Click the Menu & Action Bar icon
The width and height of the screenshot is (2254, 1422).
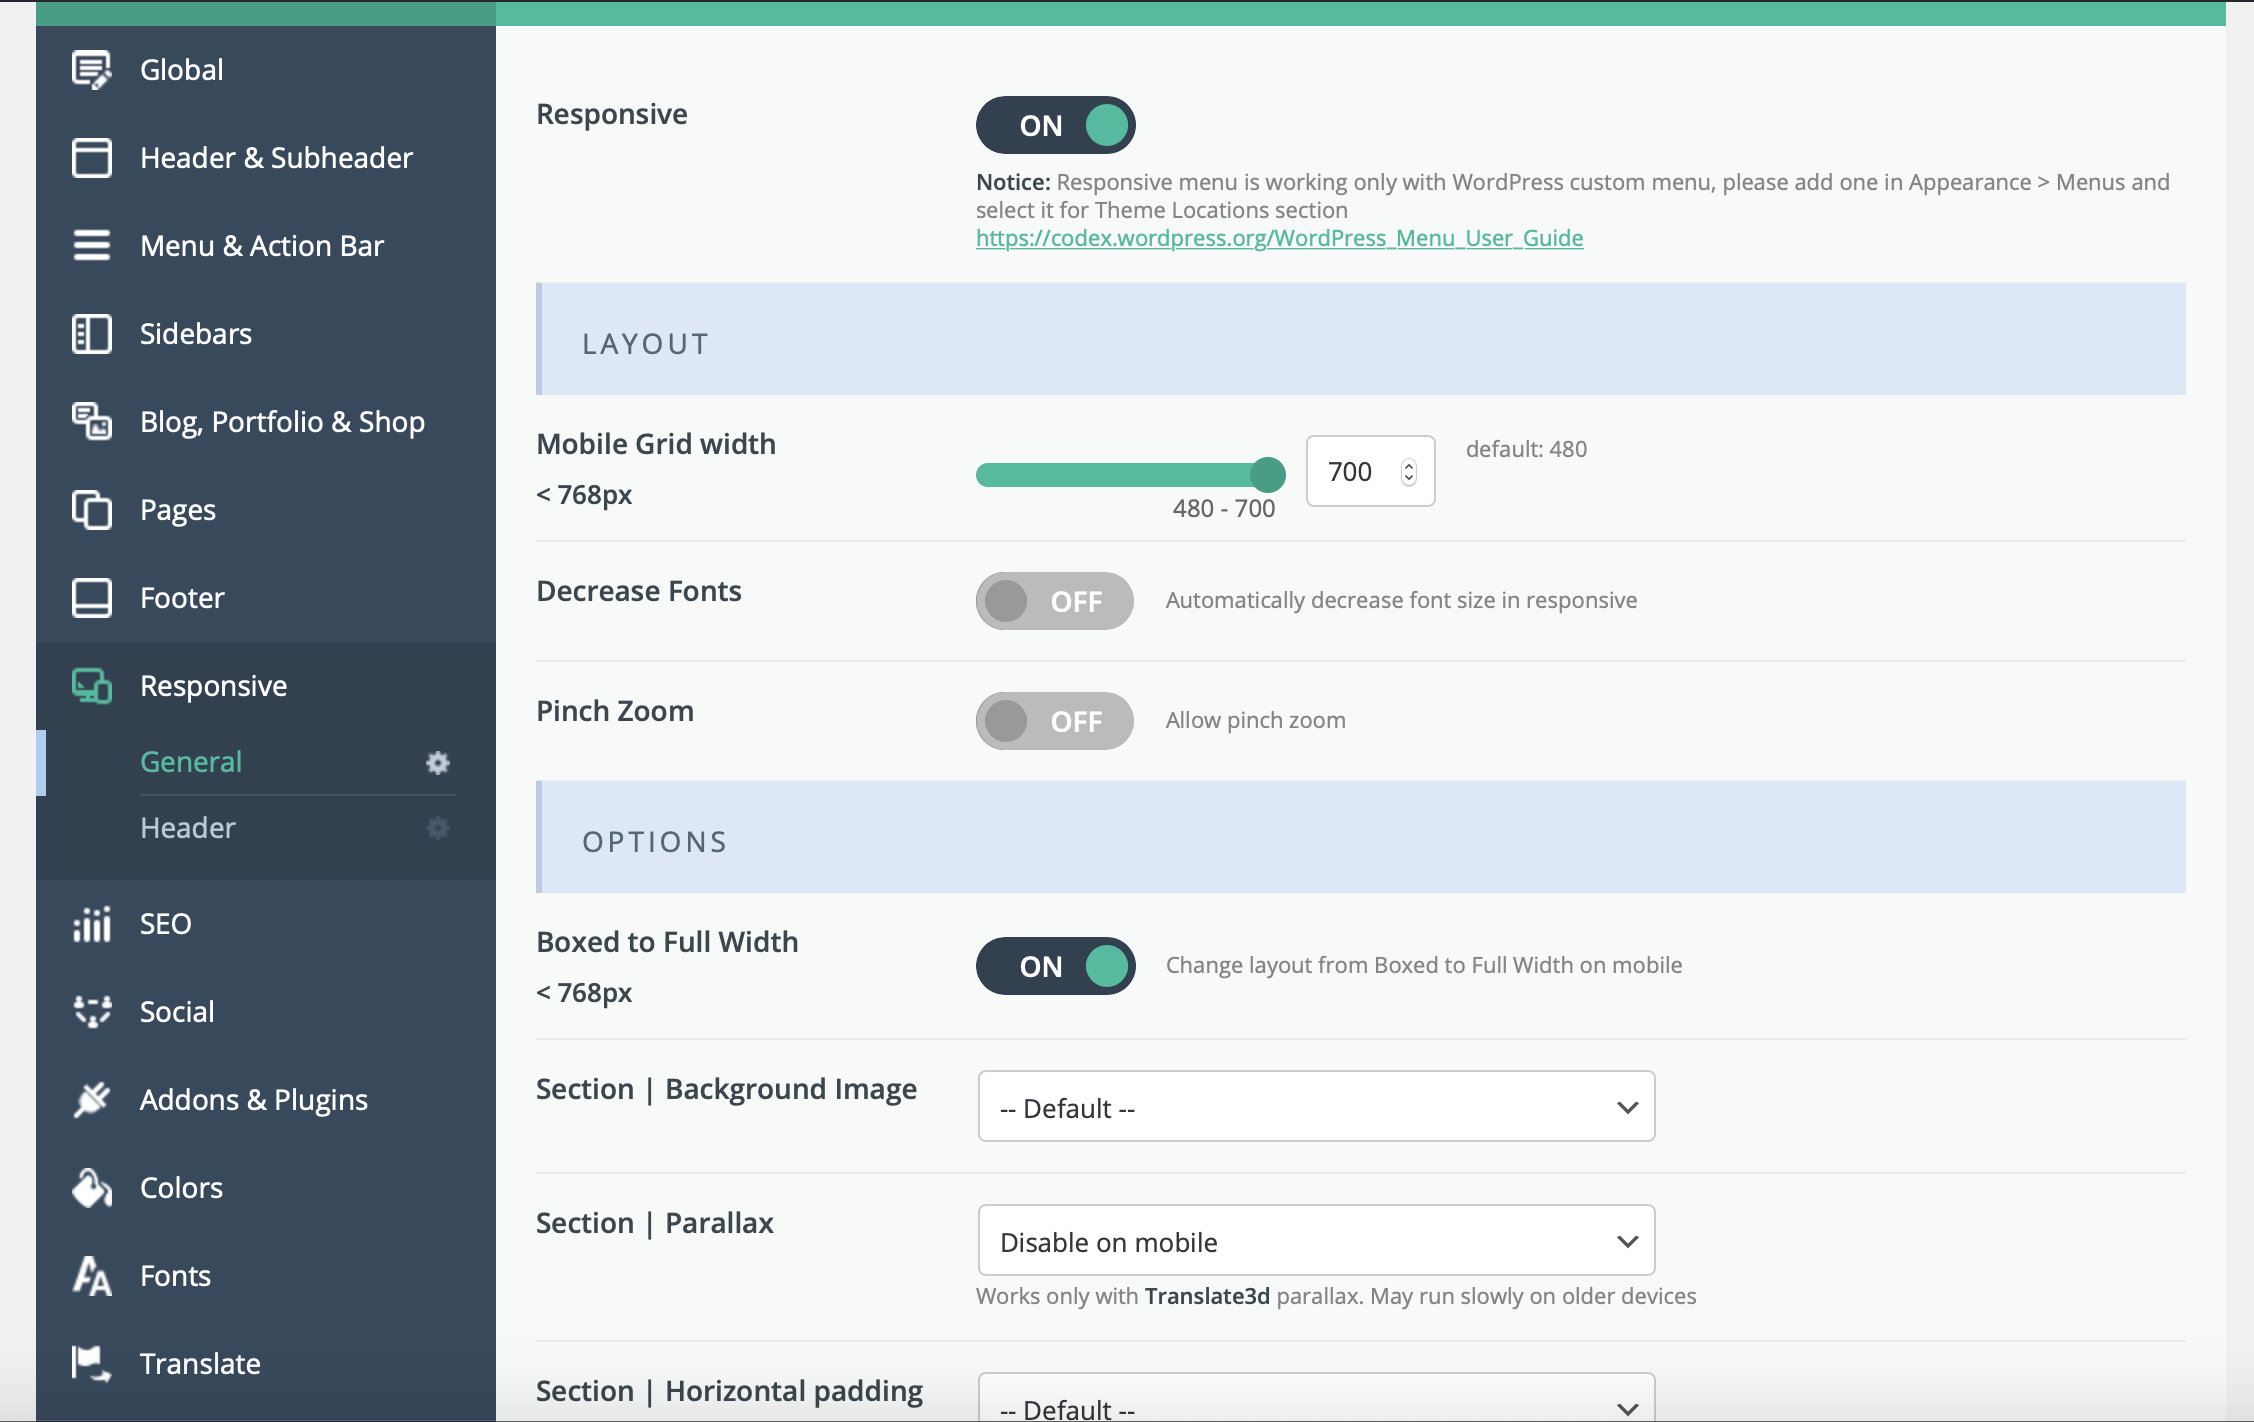click(90, 244)
